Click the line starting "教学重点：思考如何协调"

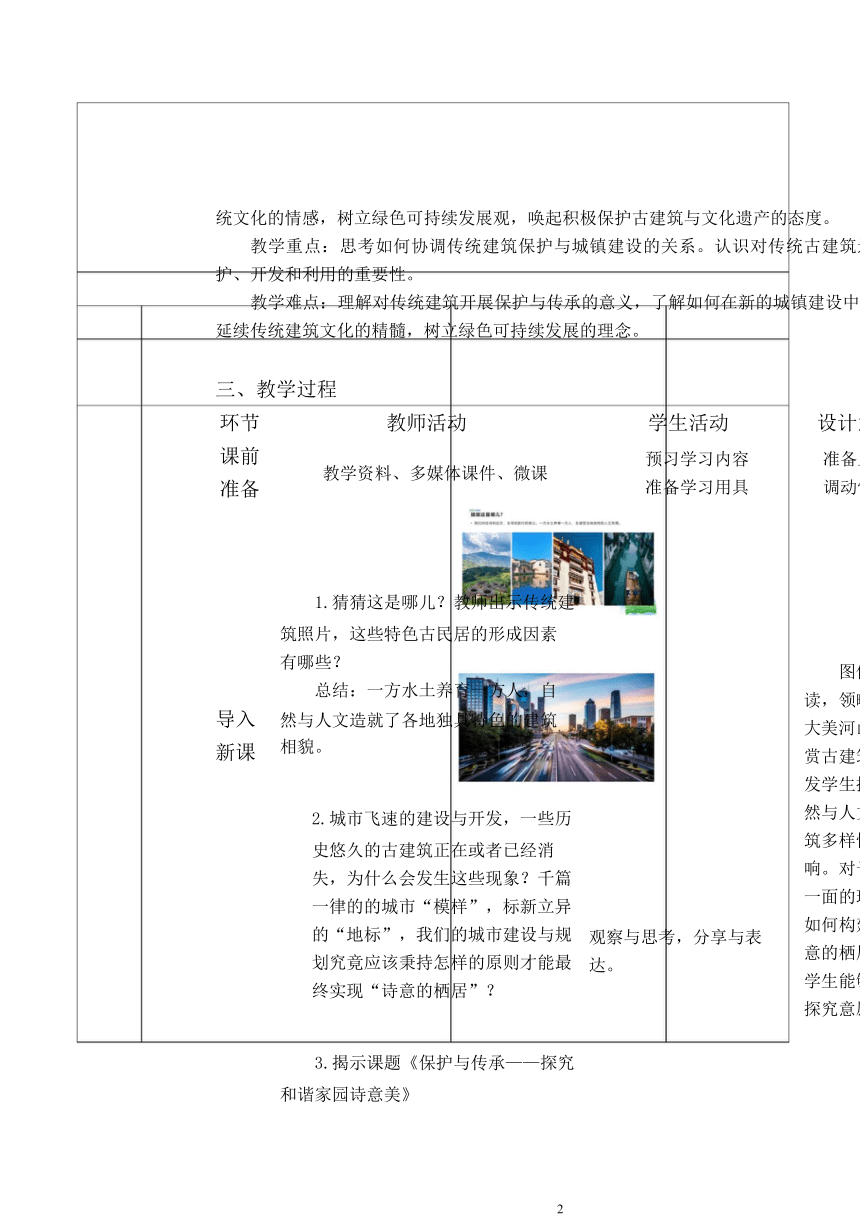(x=555, y=246)
